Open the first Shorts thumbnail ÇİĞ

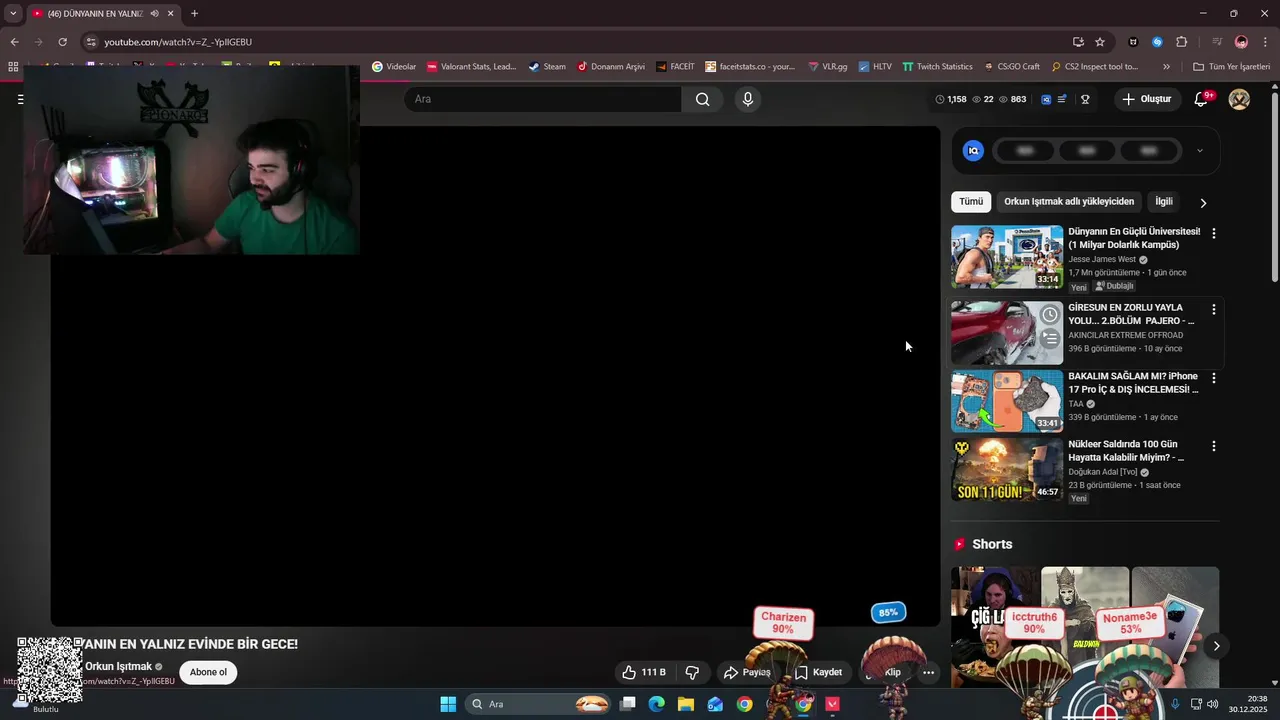[x=995, y=626]
